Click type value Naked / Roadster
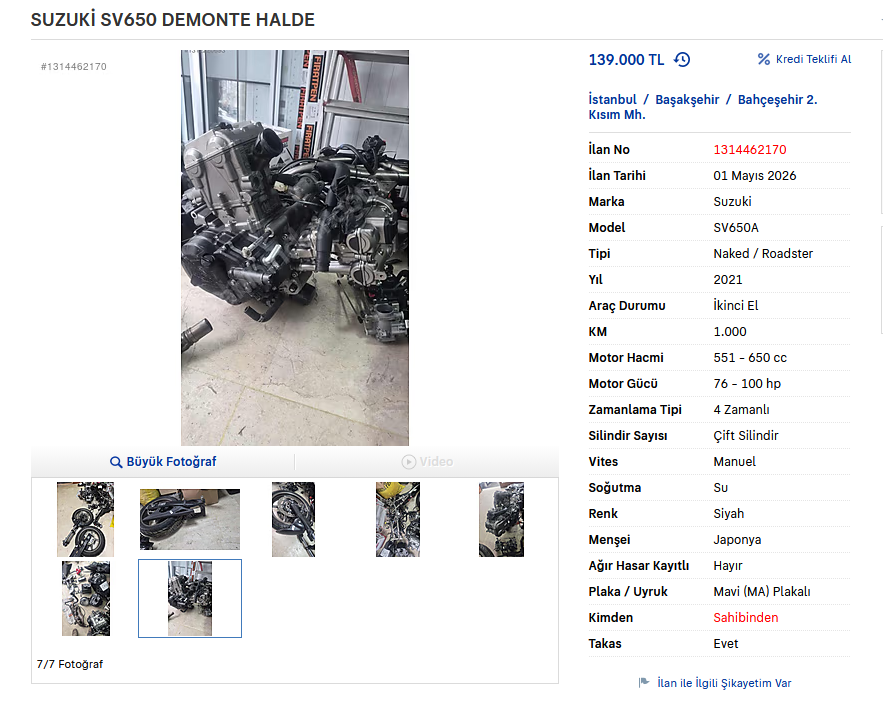The width and height of the screenshot is (883, 702). click(x=763, y=253)
